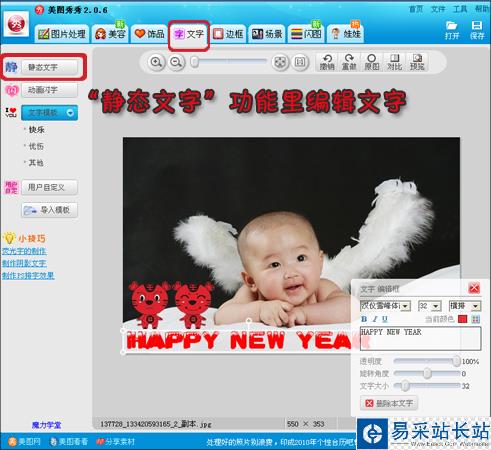Image resolution: width=491 pixels, height=450 pixels.
Task: Save the image with the 保存 icon
Action: click(x=477, y=30)
